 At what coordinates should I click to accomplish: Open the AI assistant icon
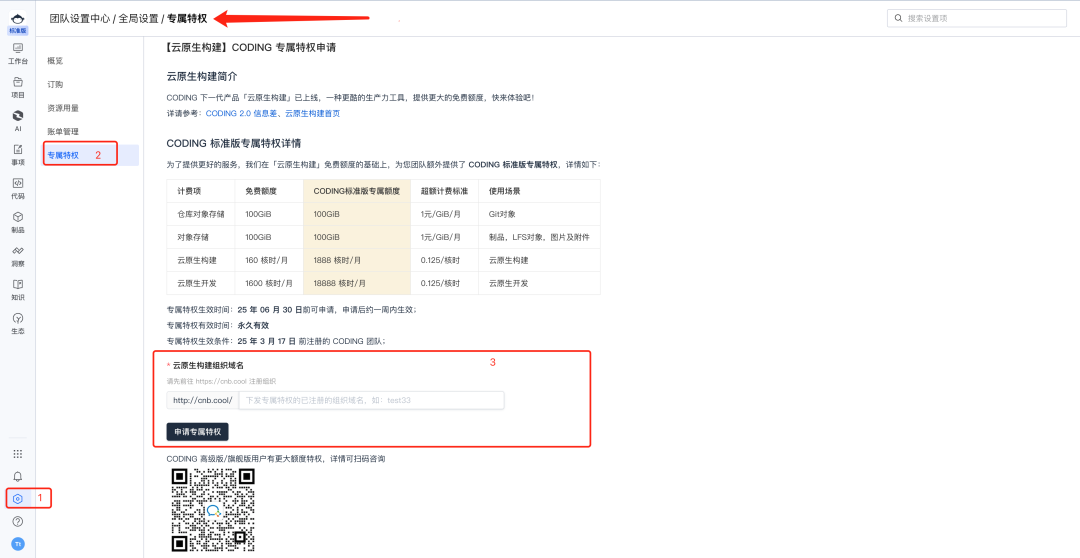coord(18,121)
